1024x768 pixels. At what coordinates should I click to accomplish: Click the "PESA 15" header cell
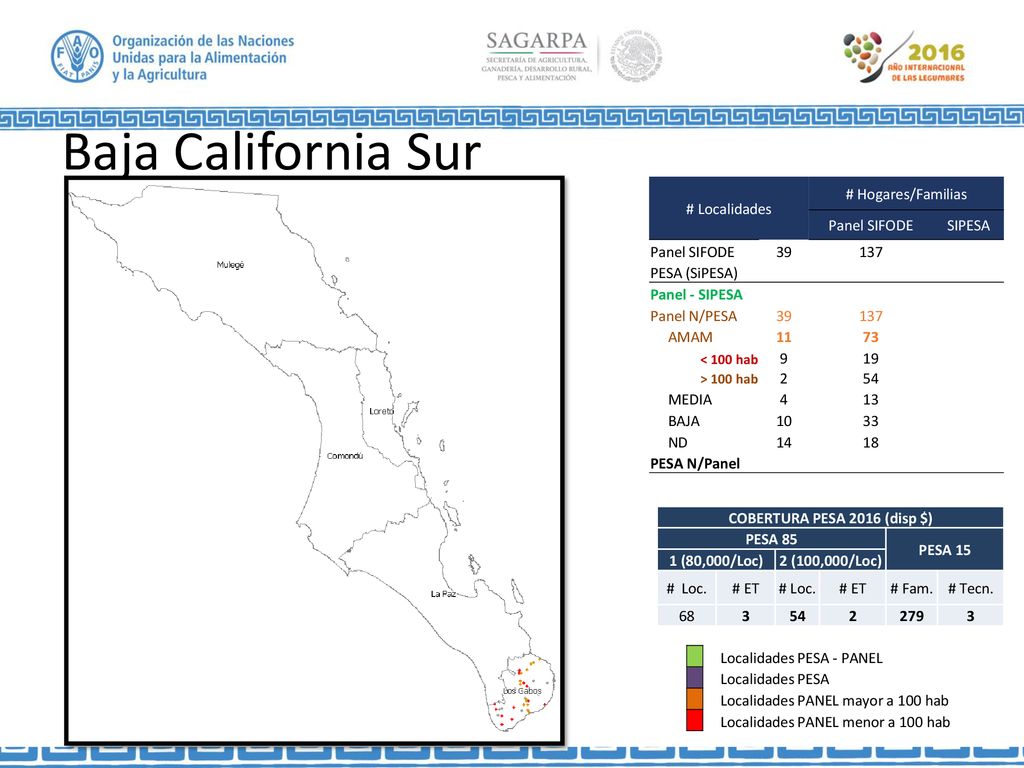click(x=944, y=550)
